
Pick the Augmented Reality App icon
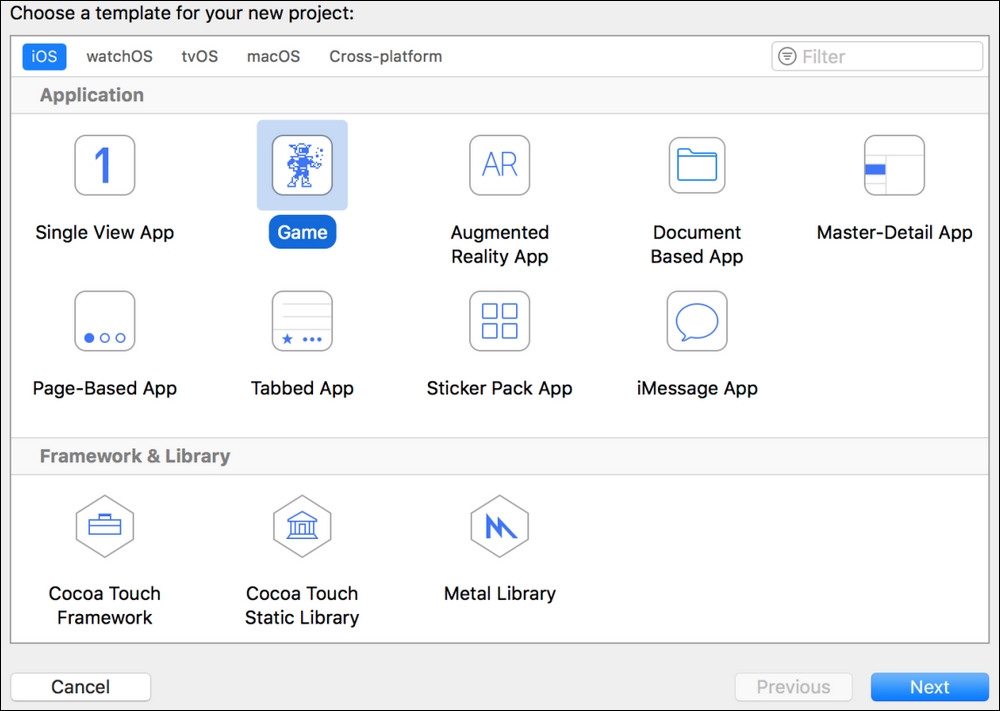pos(499,165)
